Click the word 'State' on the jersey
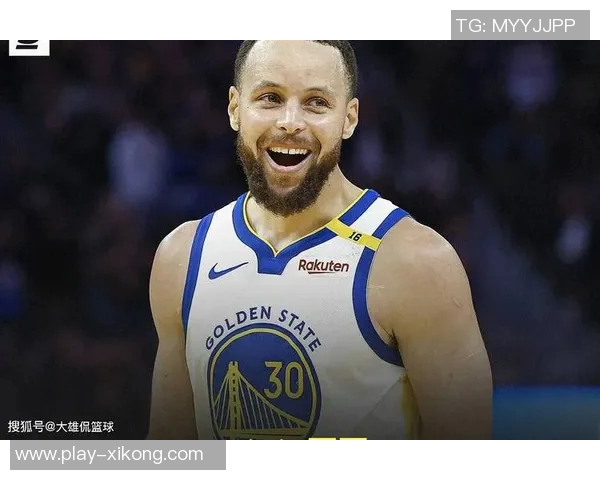Image resolution: width=600 pixels, height=480 pixels. click(300, 329)
